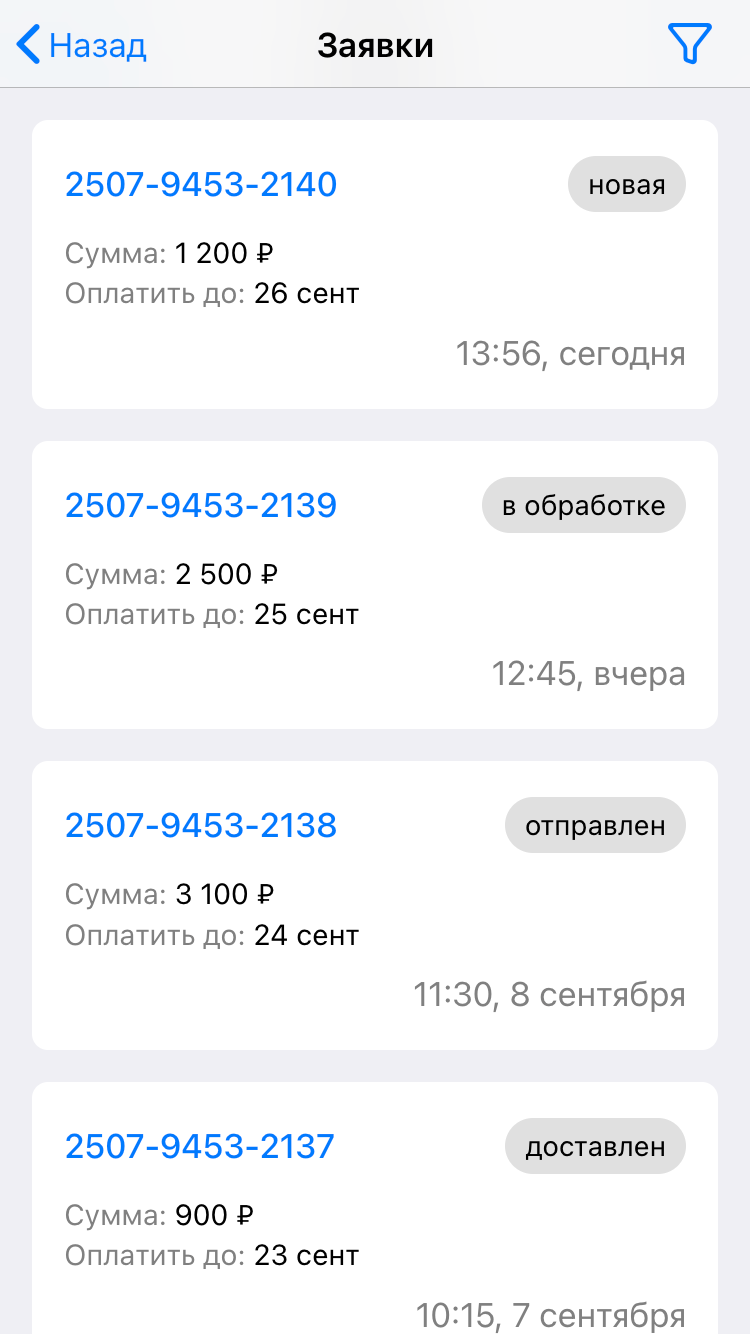Screen dimensions: 750x1334
Task: Open request 2507-9453-2140
Action: [x=201, y=184]
